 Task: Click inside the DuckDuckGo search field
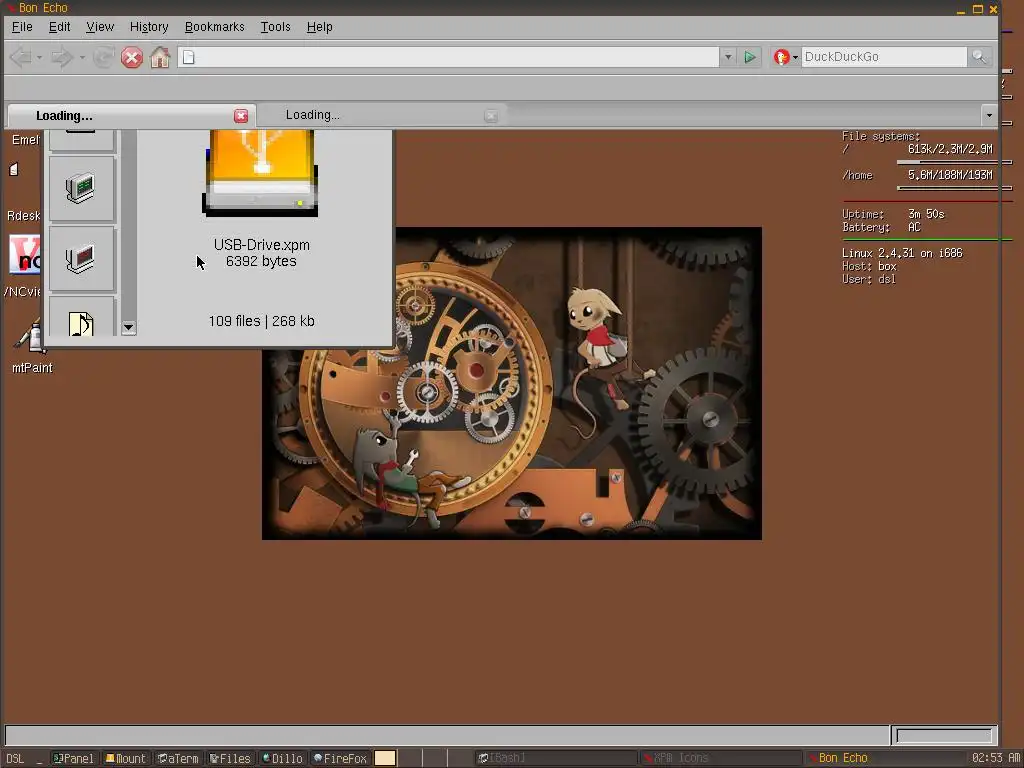coord(884,57)
